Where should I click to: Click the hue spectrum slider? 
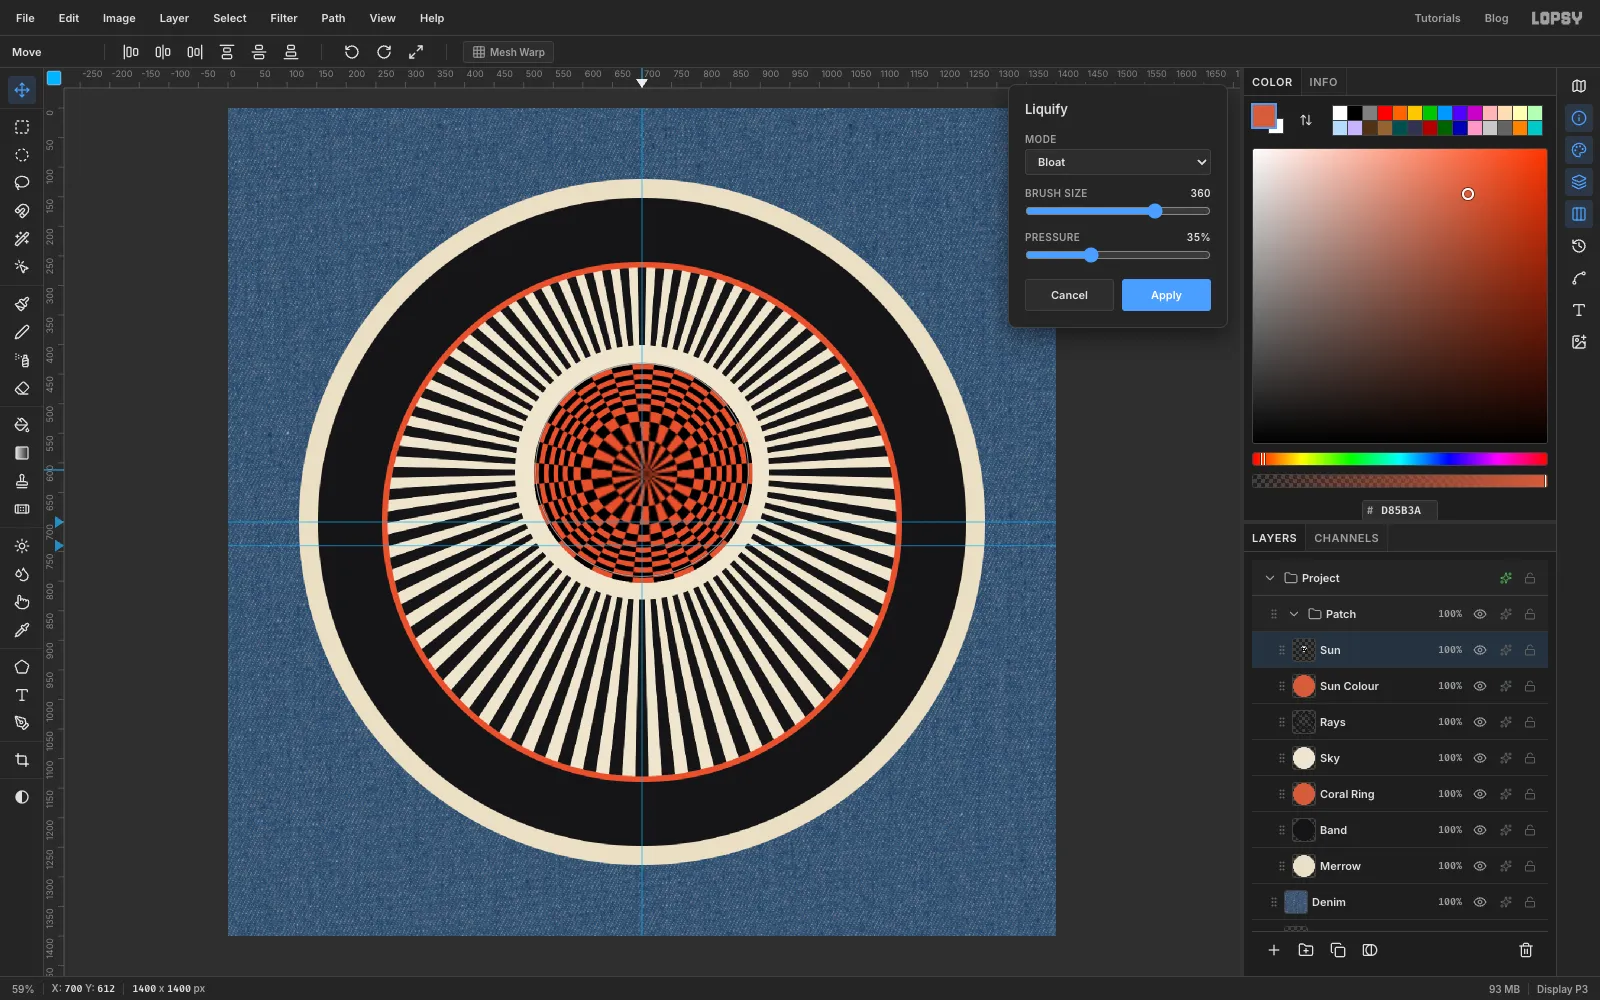(1400, 459)
